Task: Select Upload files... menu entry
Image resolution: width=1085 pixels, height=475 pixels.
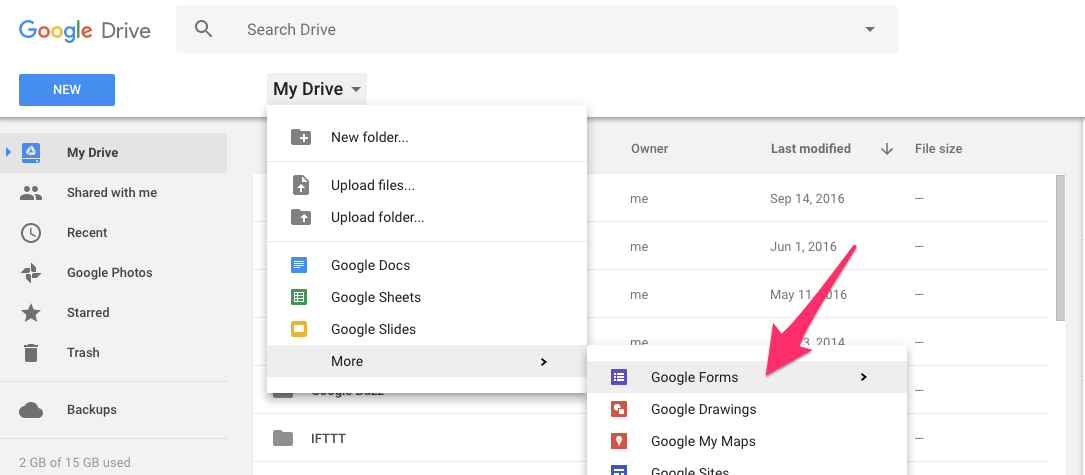Action: [x=372, y=185]
